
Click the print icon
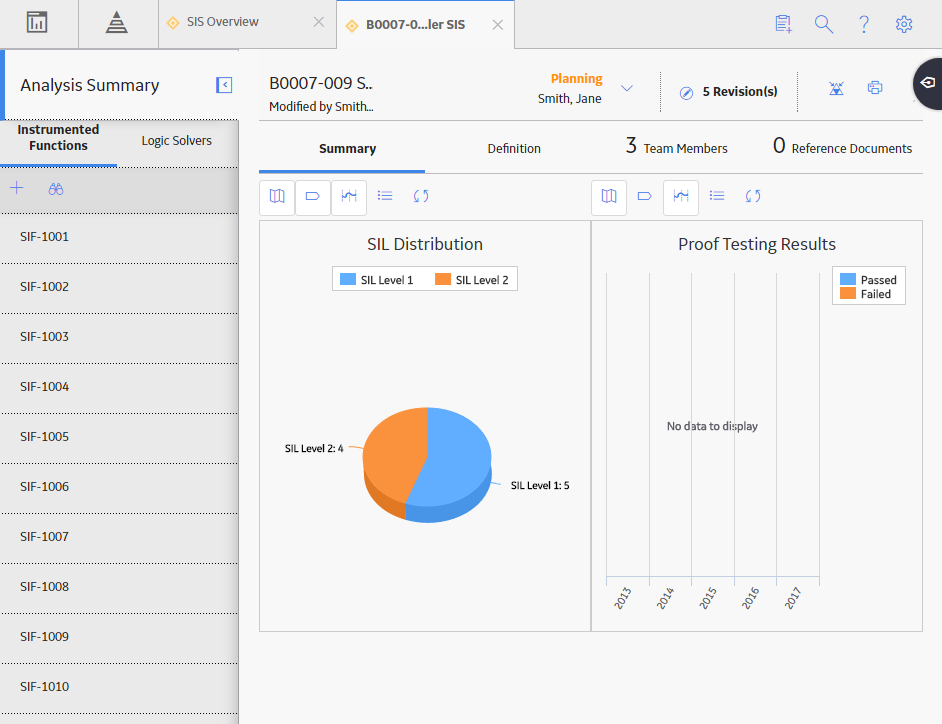(875, 88)
